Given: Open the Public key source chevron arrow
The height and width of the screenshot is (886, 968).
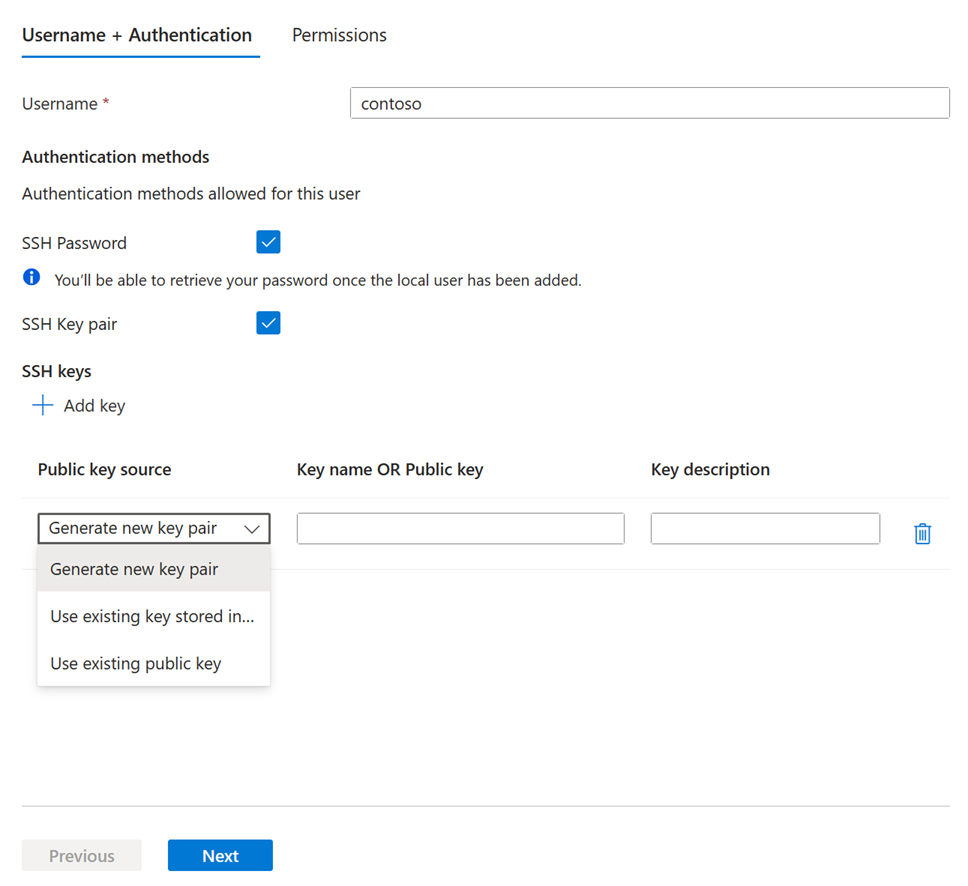Looking at the screenshot, I should 252,528.
